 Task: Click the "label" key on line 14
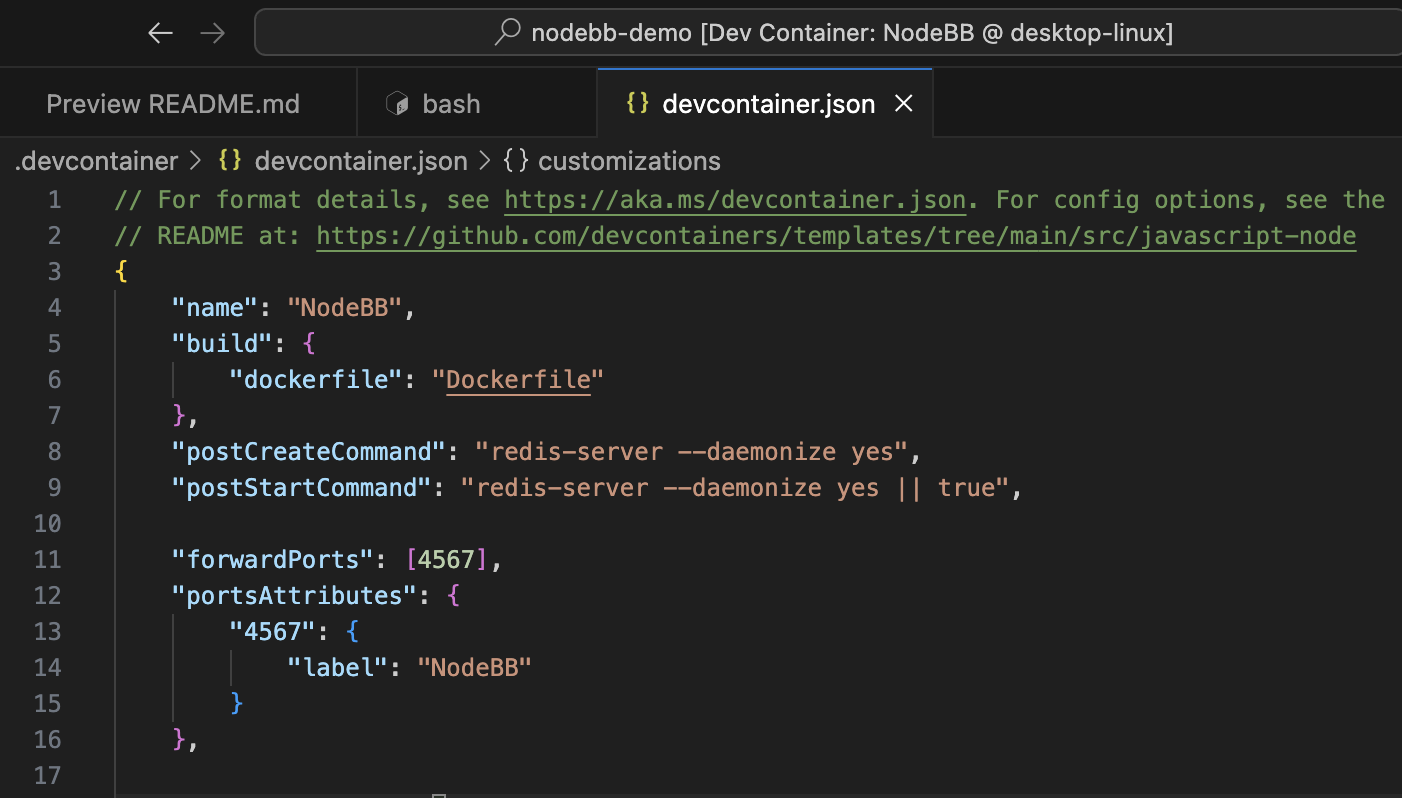click(x=337, y=668)
